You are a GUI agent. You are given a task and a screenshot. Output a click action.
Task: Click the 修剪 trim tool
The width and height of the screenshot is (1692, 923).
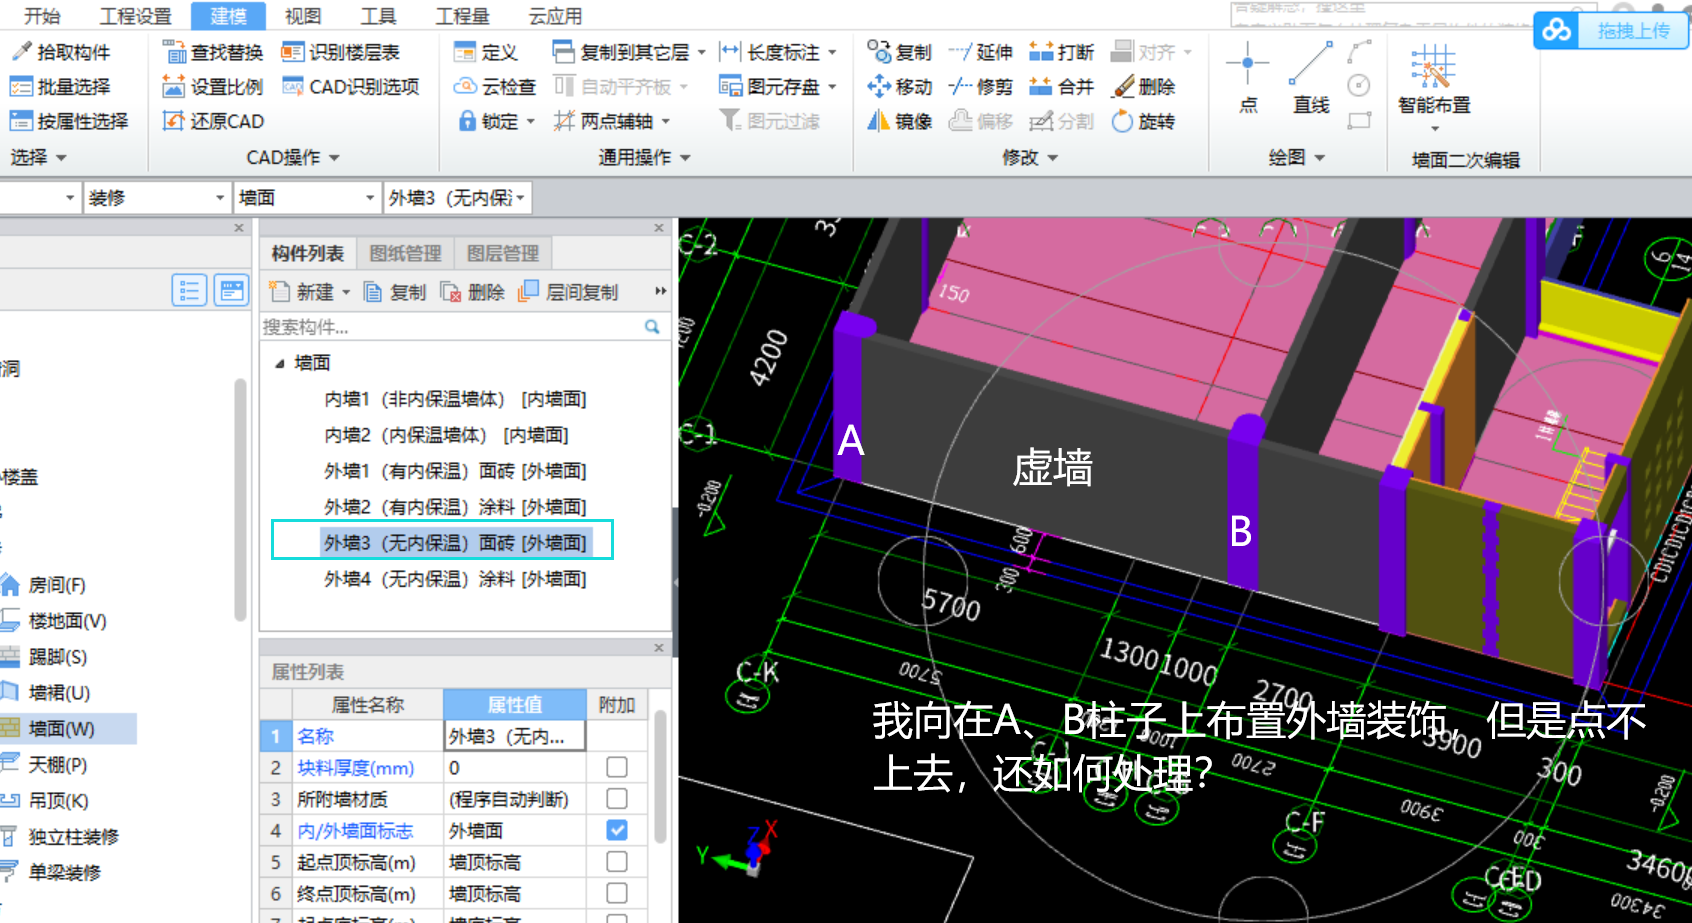point(980,87)
